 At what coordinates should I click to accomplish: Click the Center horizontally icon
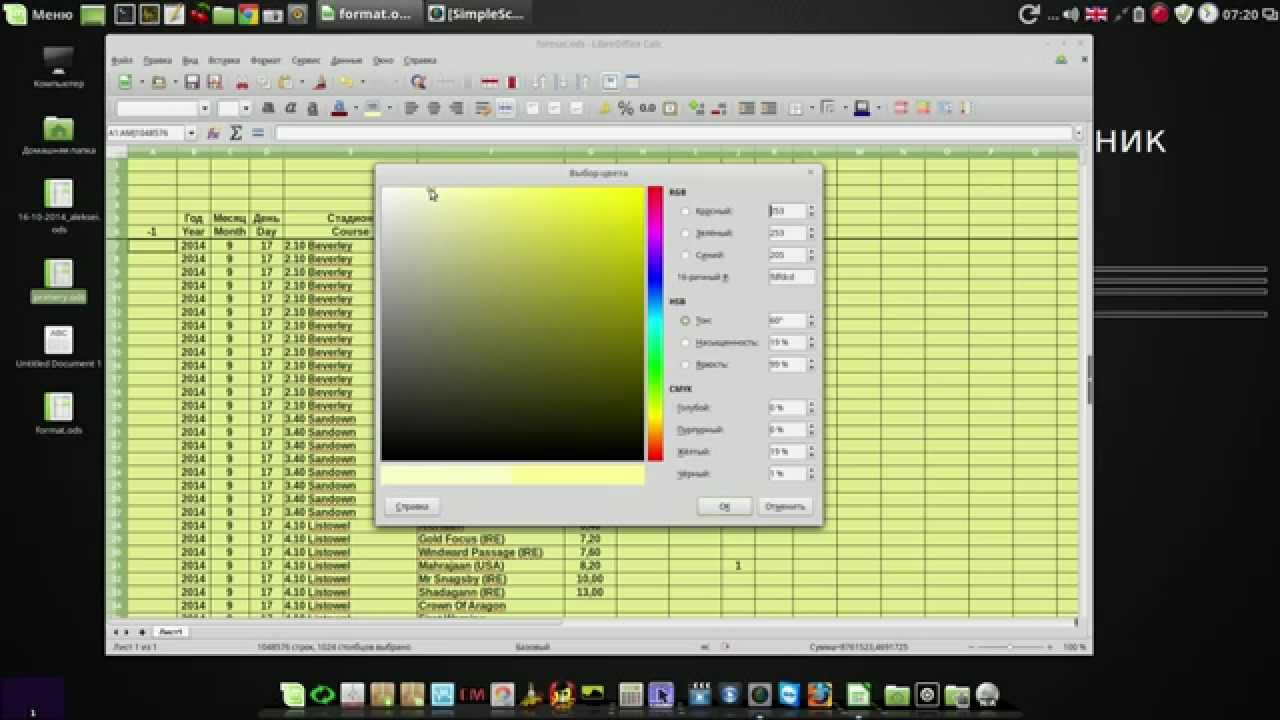(434, 108)
